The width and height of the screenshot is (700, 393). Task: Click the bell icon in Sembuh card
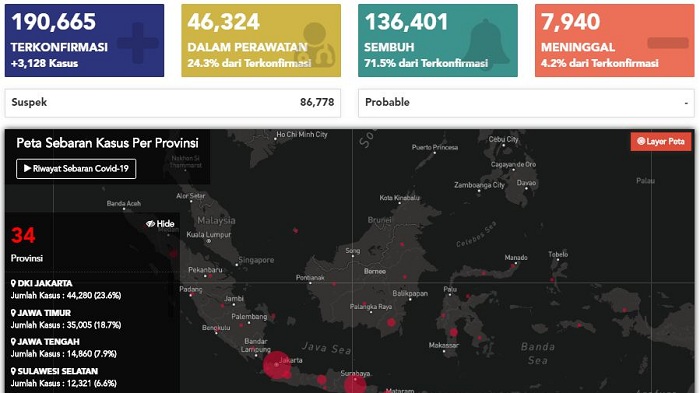[x=486, y=44]
